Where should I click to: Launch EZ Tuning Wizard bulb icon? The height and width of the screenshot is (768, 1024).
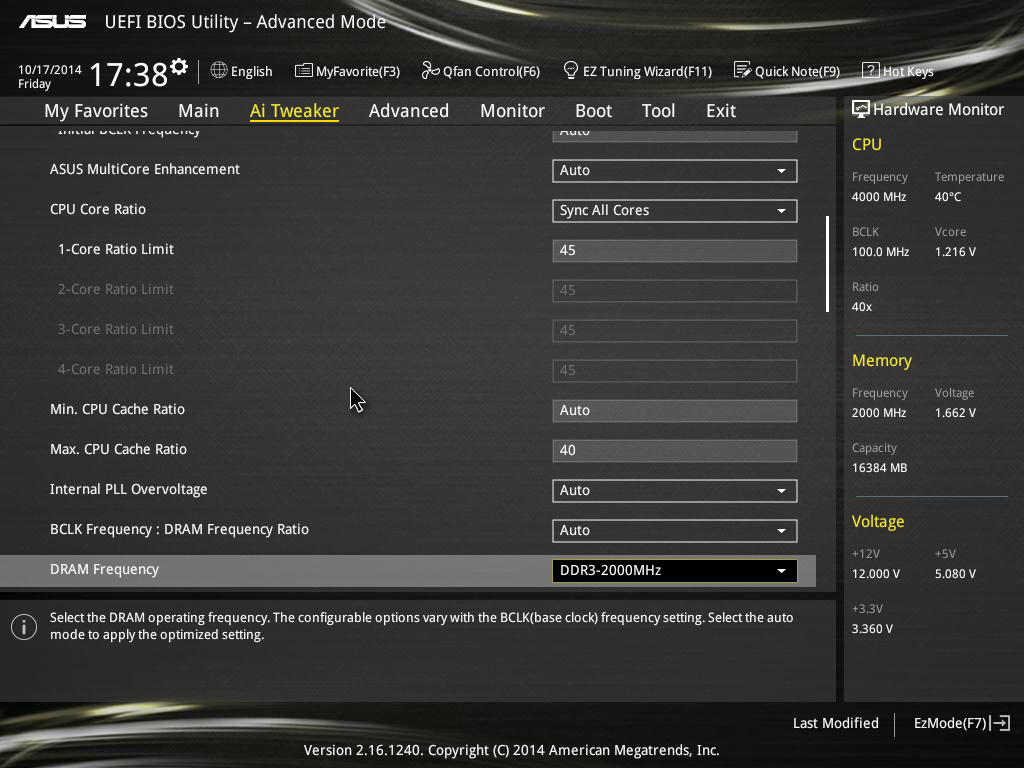[x=571, y=70]
